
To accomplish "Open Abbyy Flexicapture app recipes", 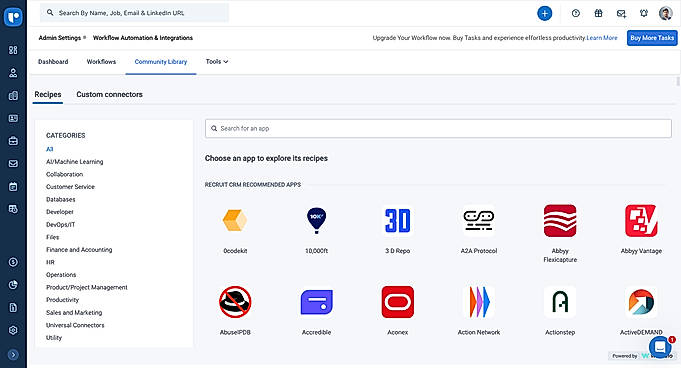I will (x=560, y=221).
